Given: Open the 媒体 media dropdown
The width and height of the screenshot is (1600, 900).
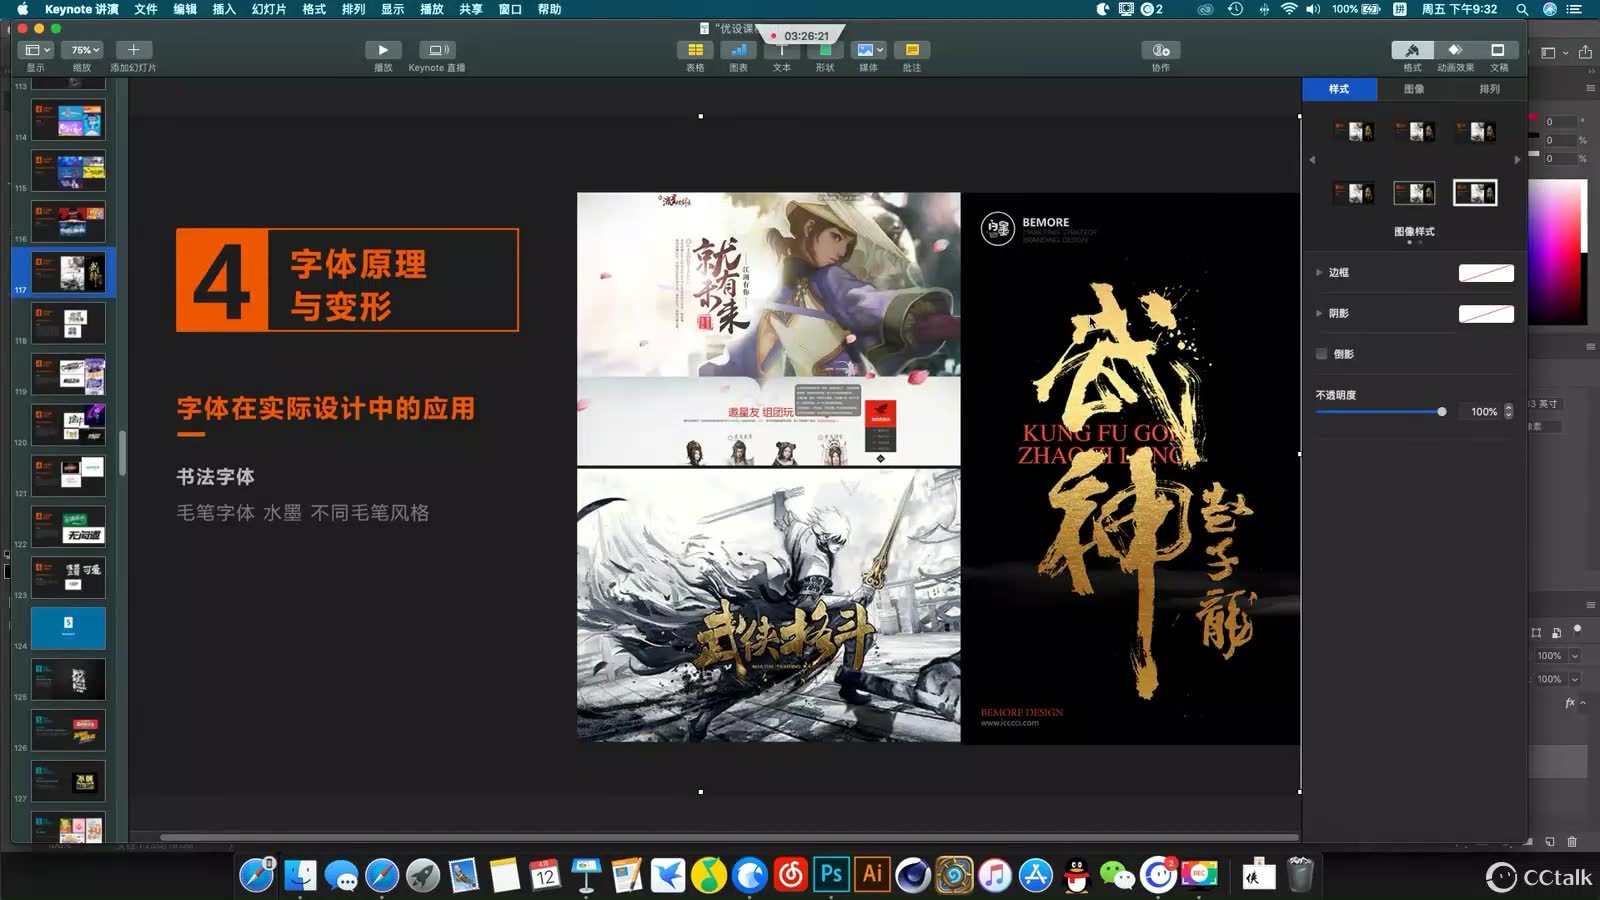Looking at the screenshot, I should point(868,50).
